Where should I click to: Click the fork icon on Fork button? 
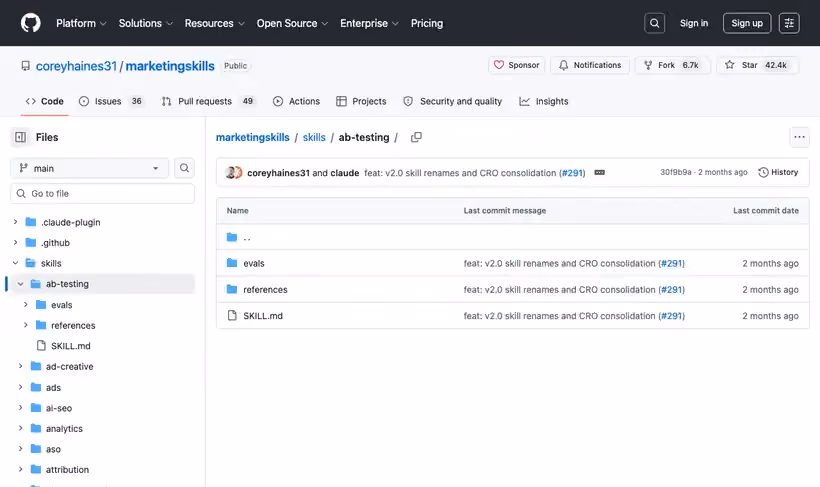pyautogui.click(x=648, y=65)
